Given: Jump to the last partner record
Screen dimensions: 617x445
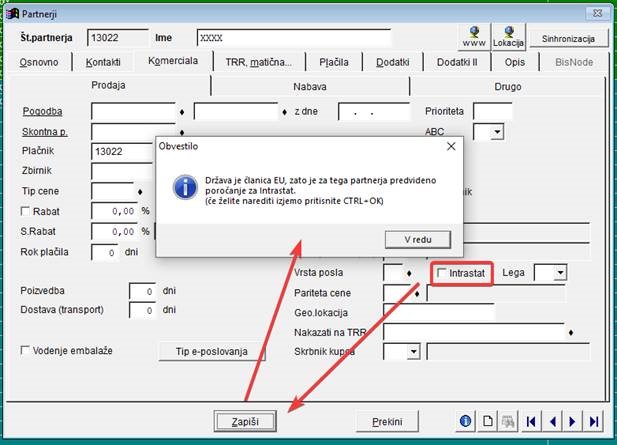Looking at the screenshot, I should [595, 421].
